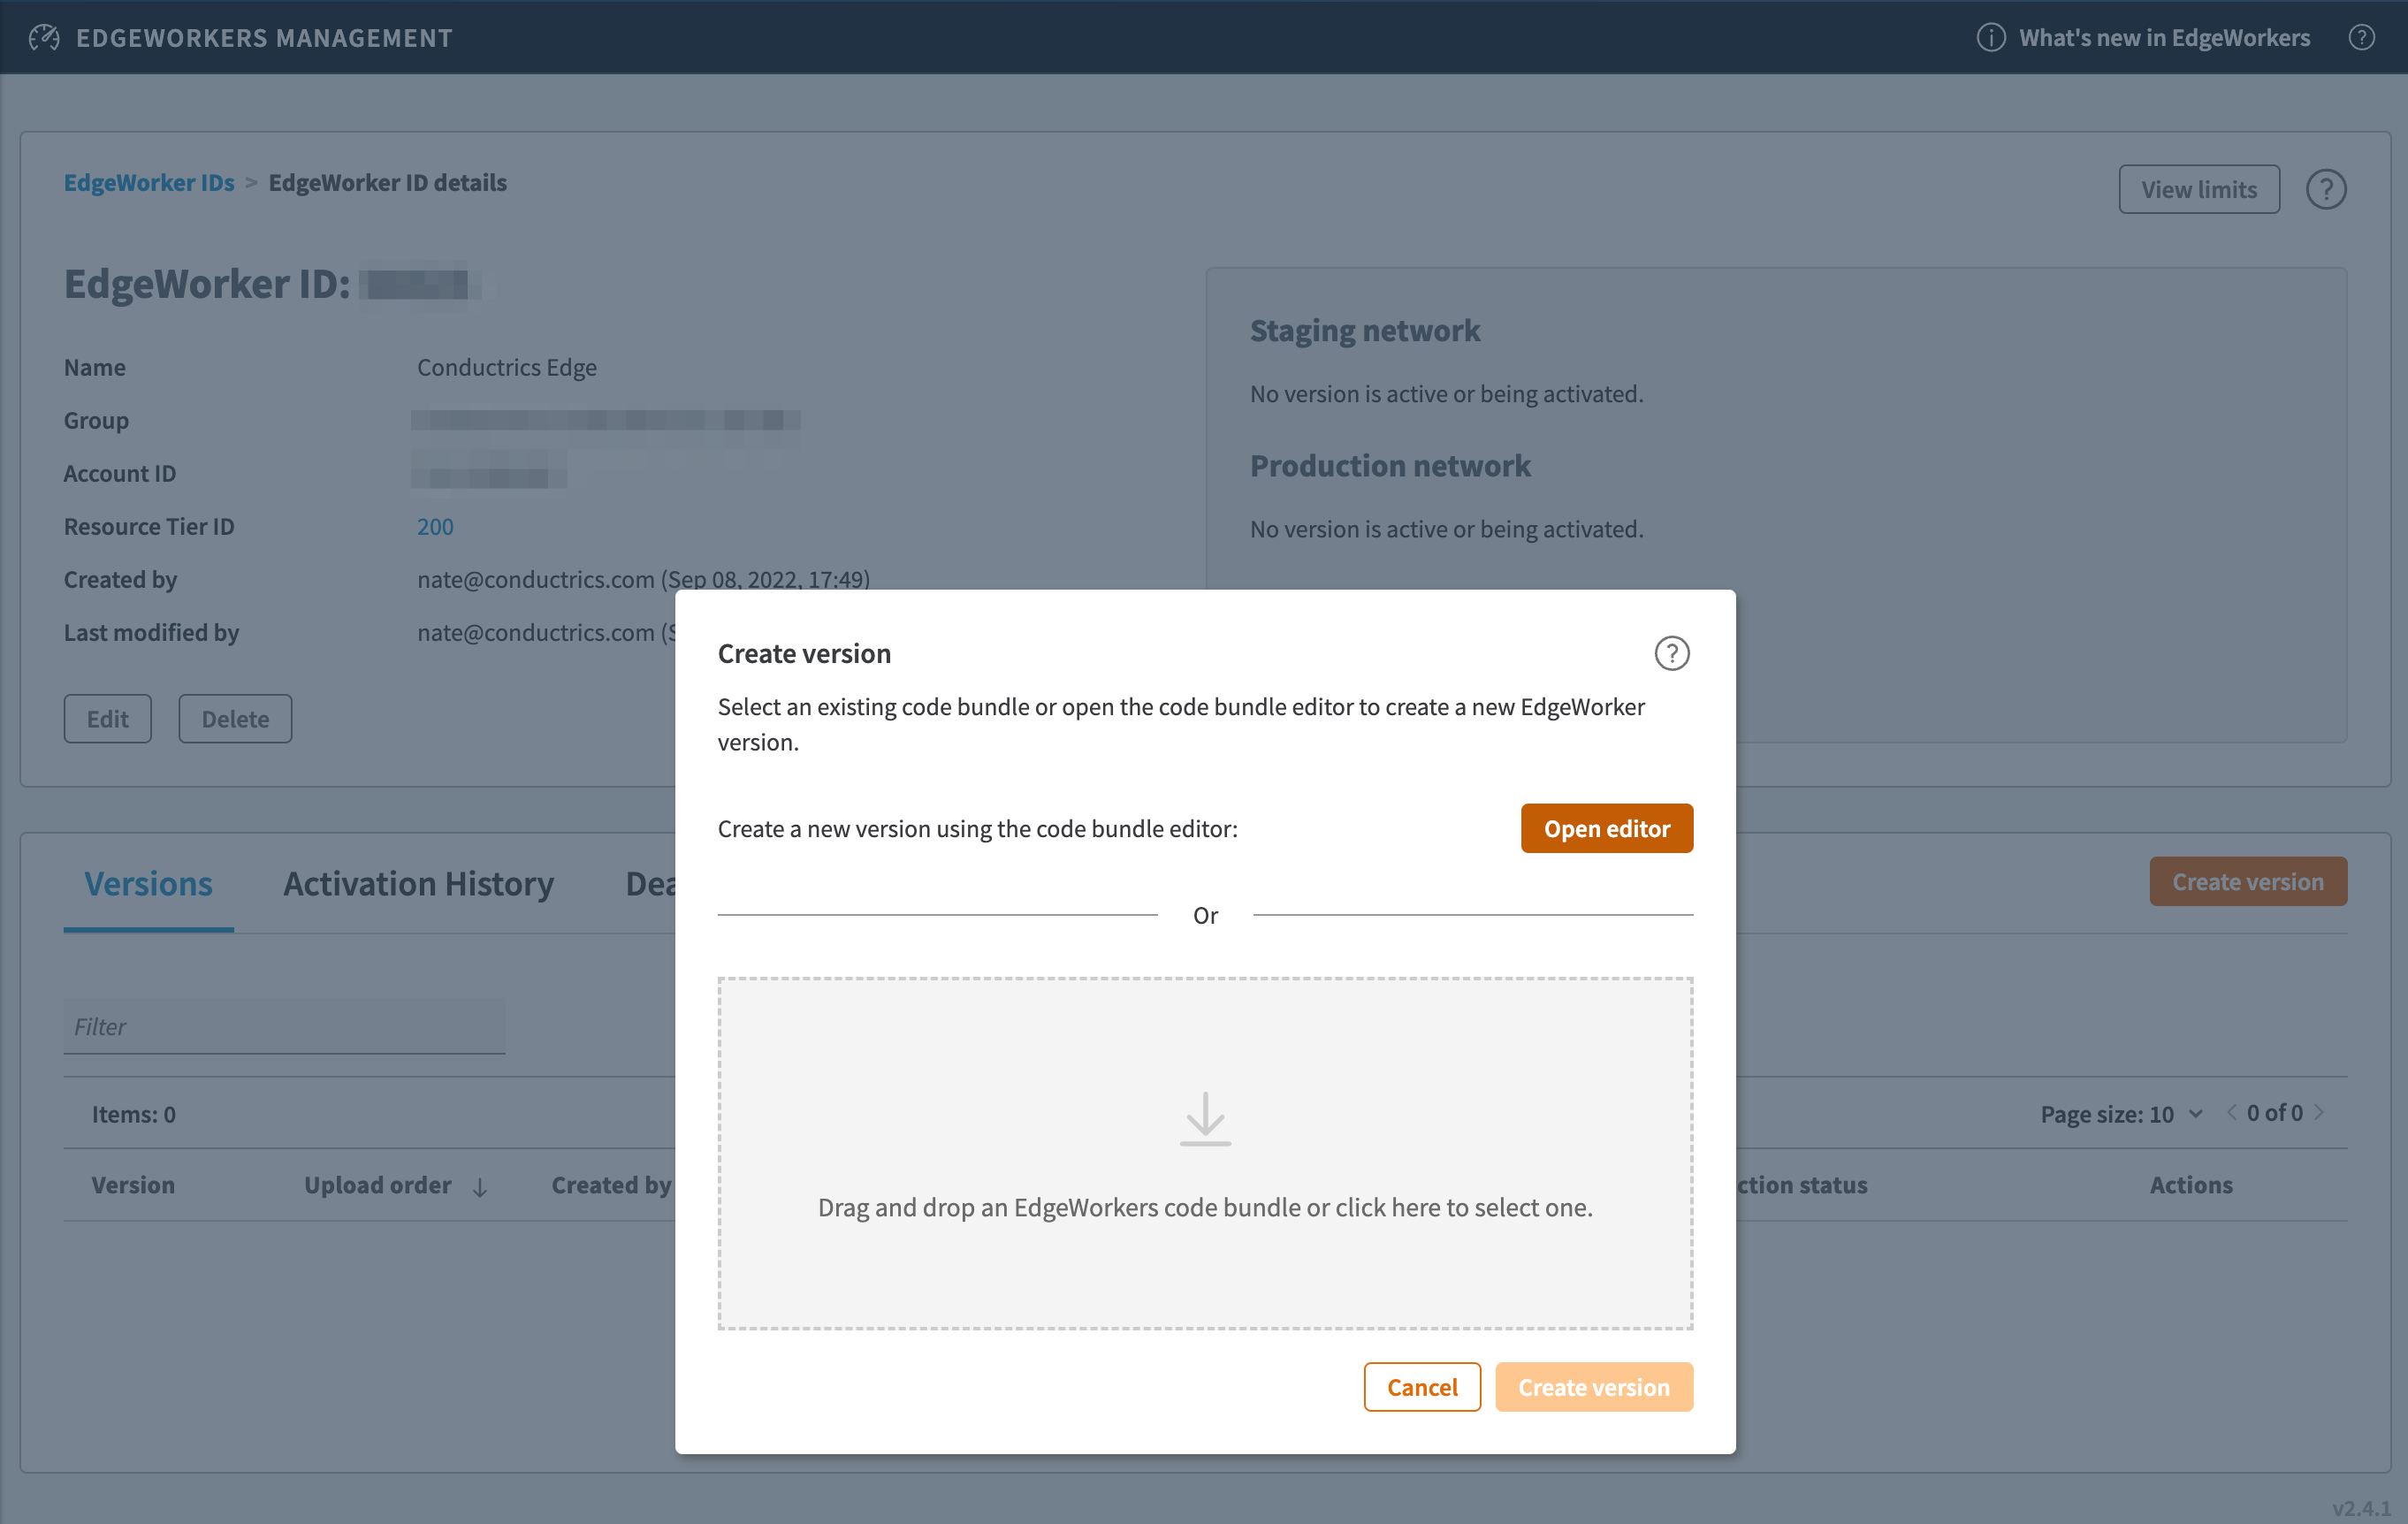Click Create version button in dialog
This screenshot has width=2408, height=1524.
(1593, 1387)
